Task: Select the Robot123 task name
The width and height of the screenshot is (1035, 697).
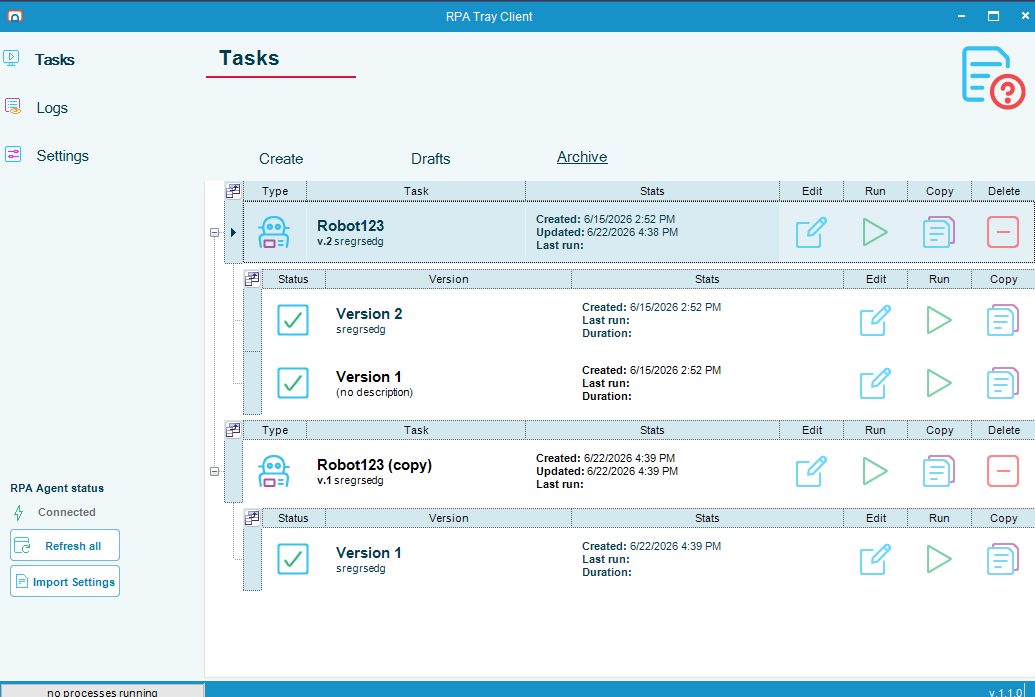Action: click(351, 226)
